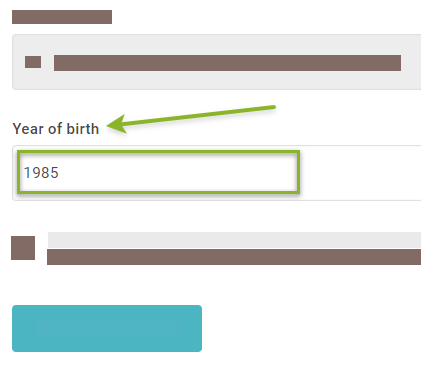Click the teal submit button

107,328
